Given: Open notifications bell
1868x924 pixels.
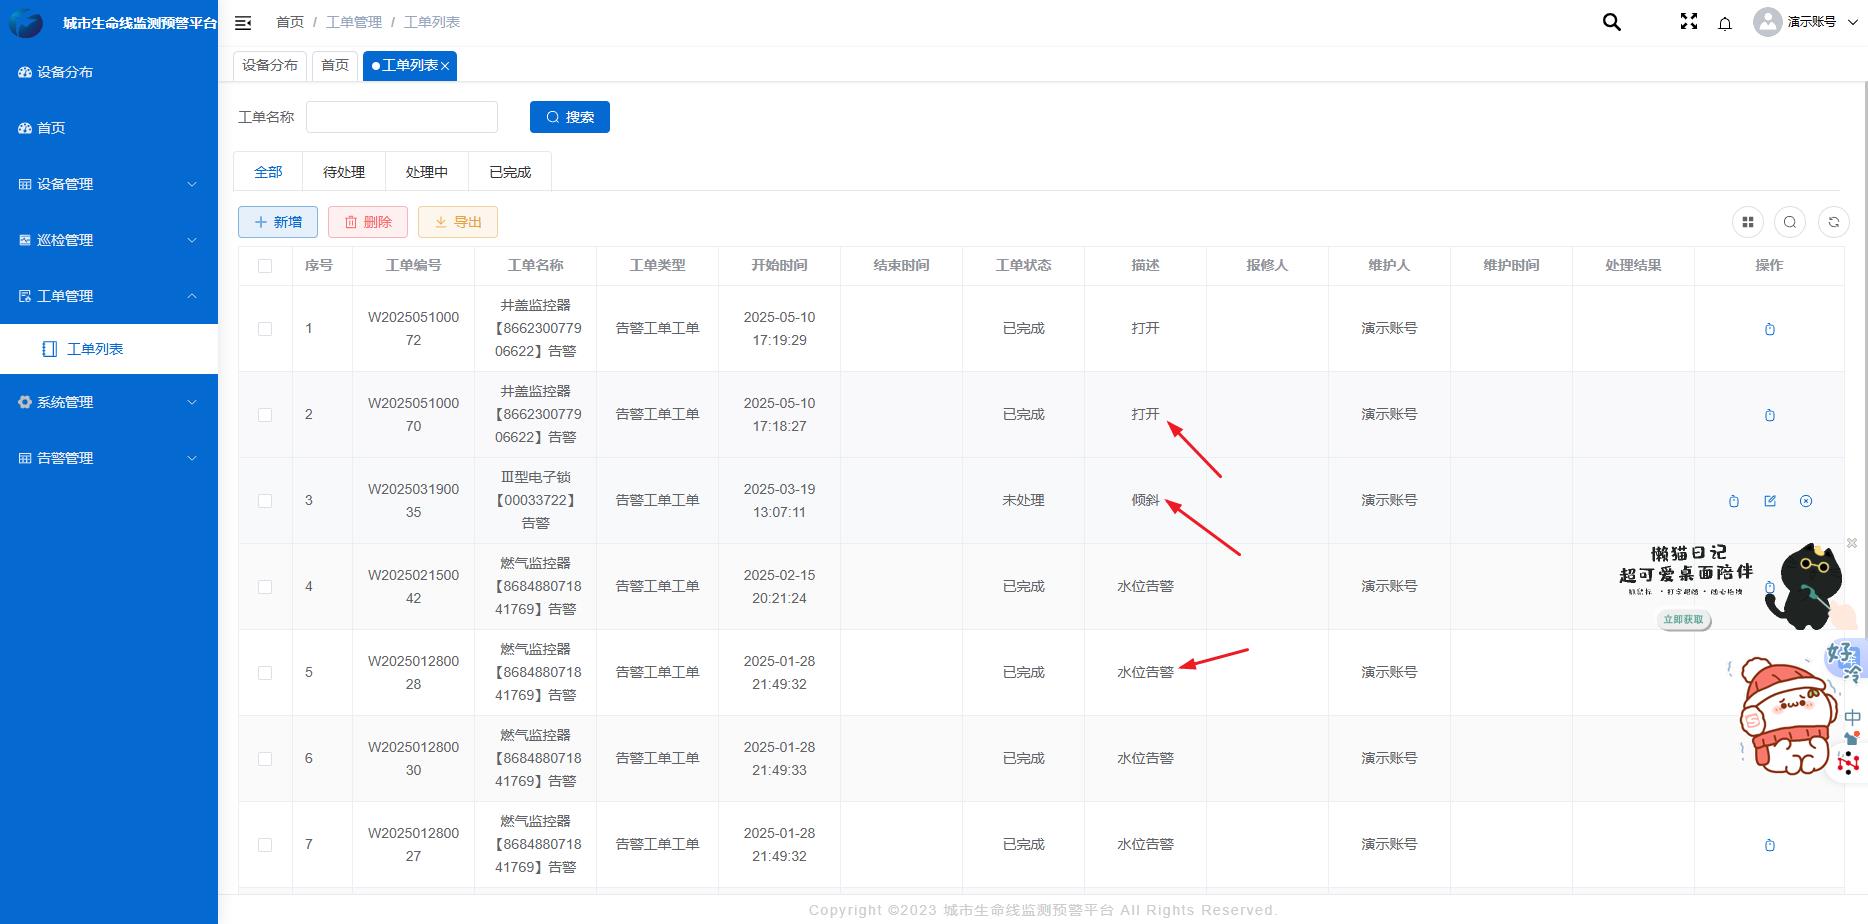Looking at the screenshot, I should click(1725, 23).
